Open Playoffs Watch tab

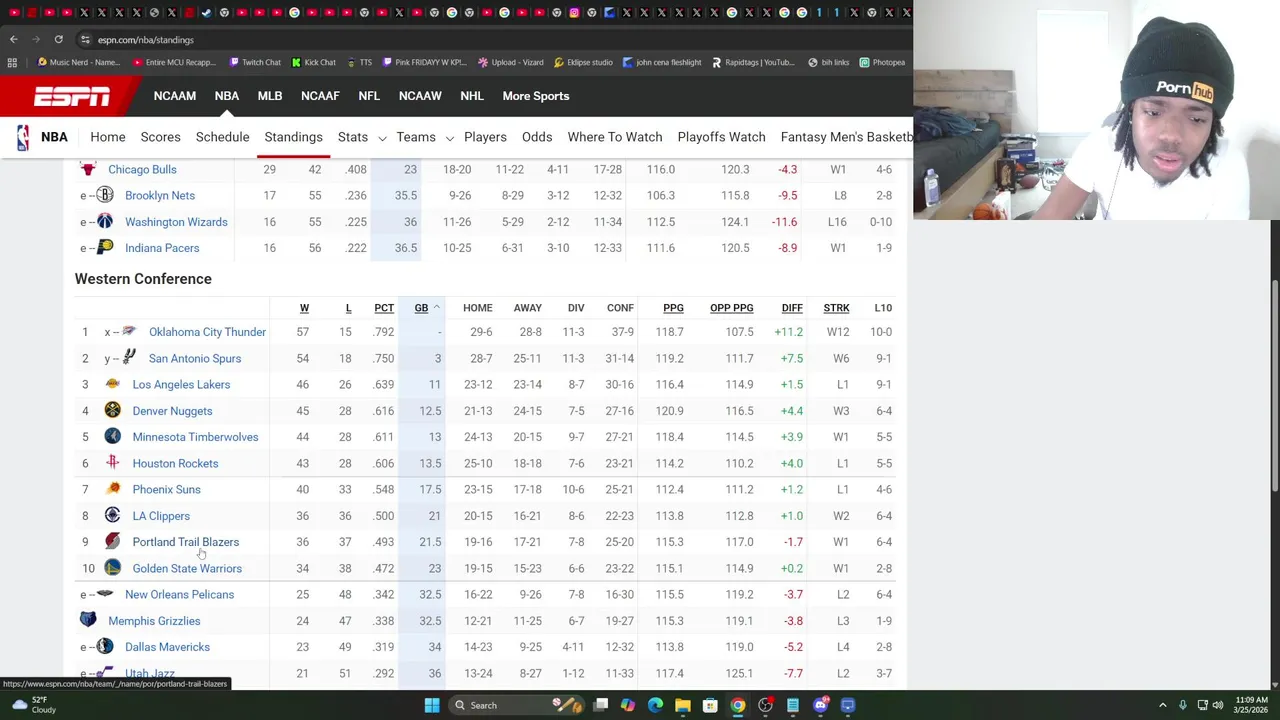click(x=721, y=137)
